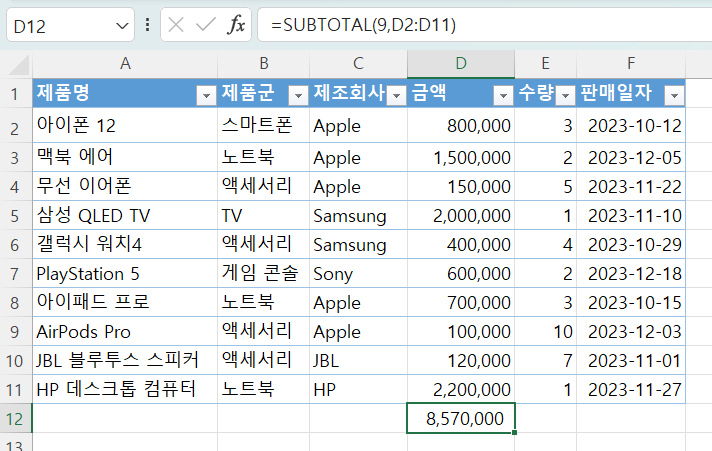The height and width of the screenshot is (451, 712).
Task: Select row 5 header
Action: [15, 216]
